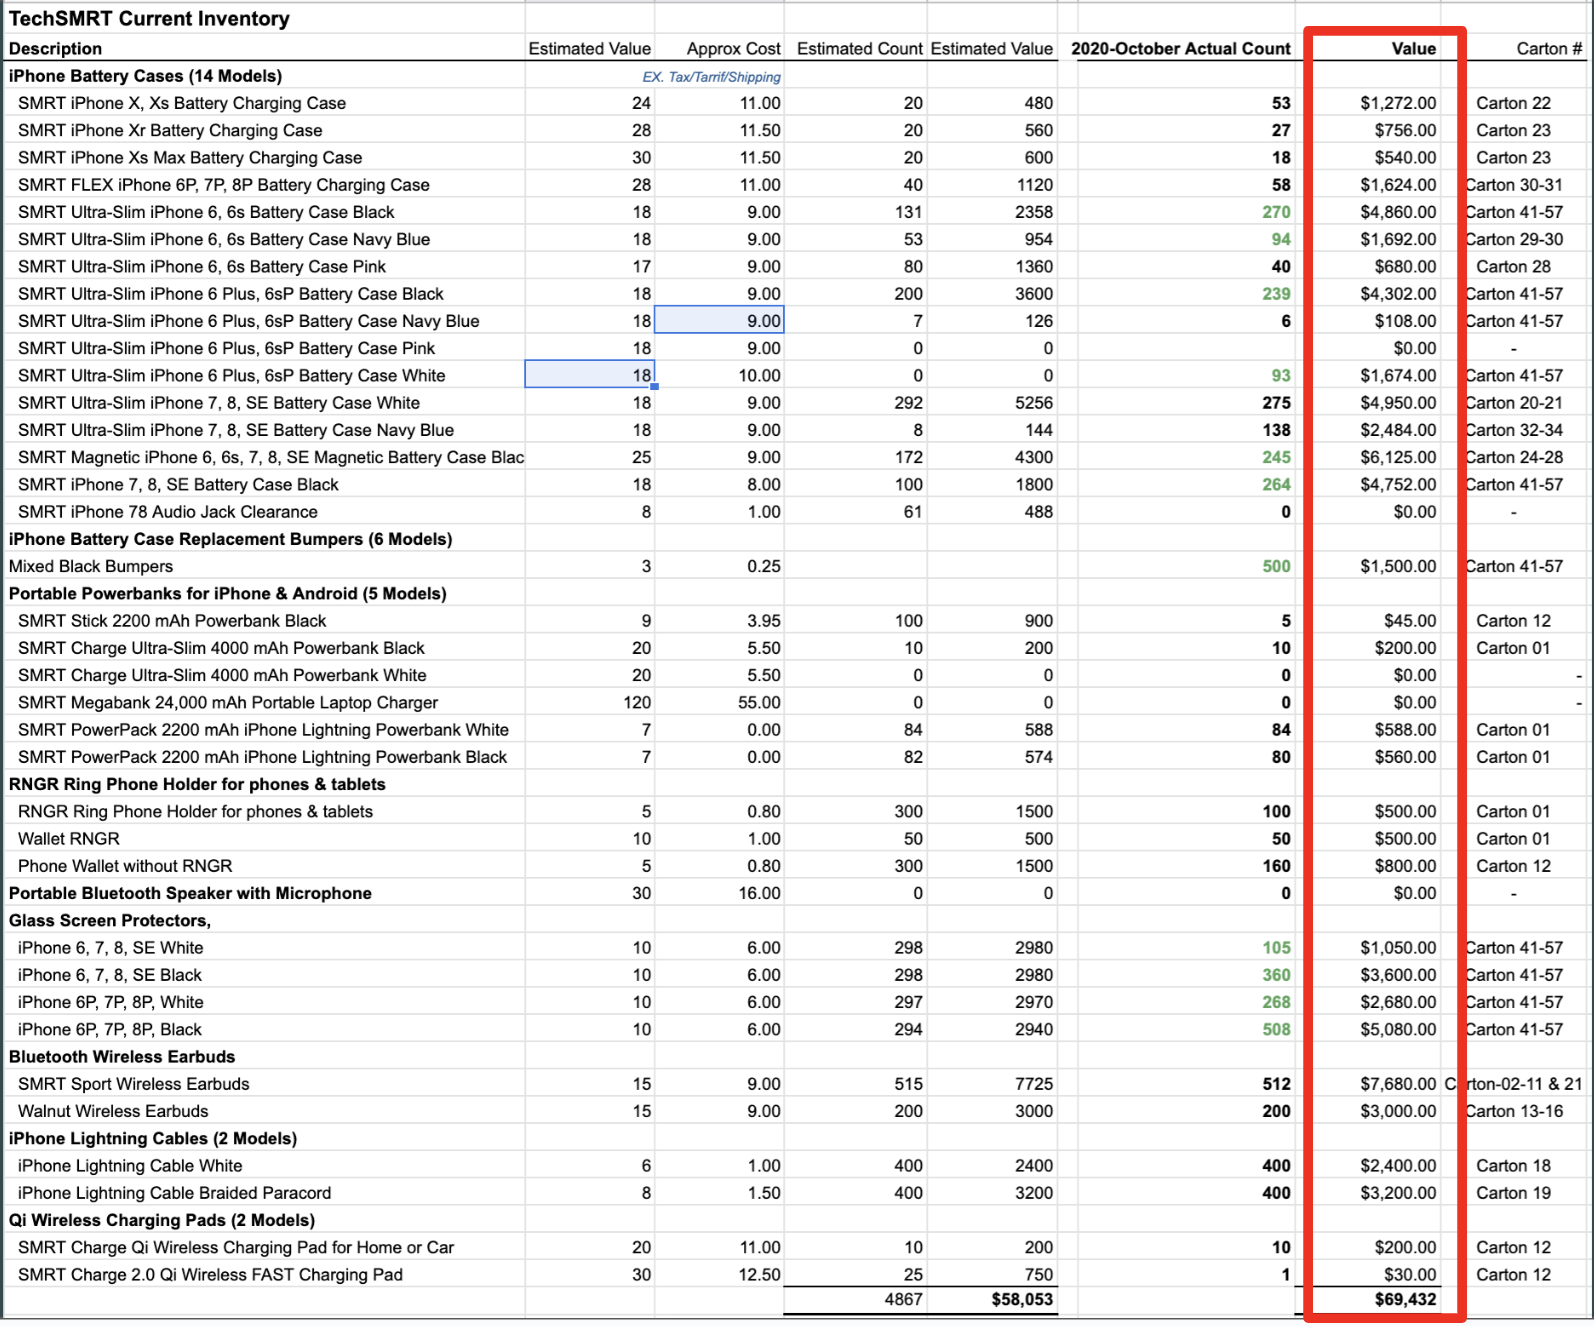
Task: Click 'iPhone Lightning Cables (2 Models)' section header
Action: 152,1139
